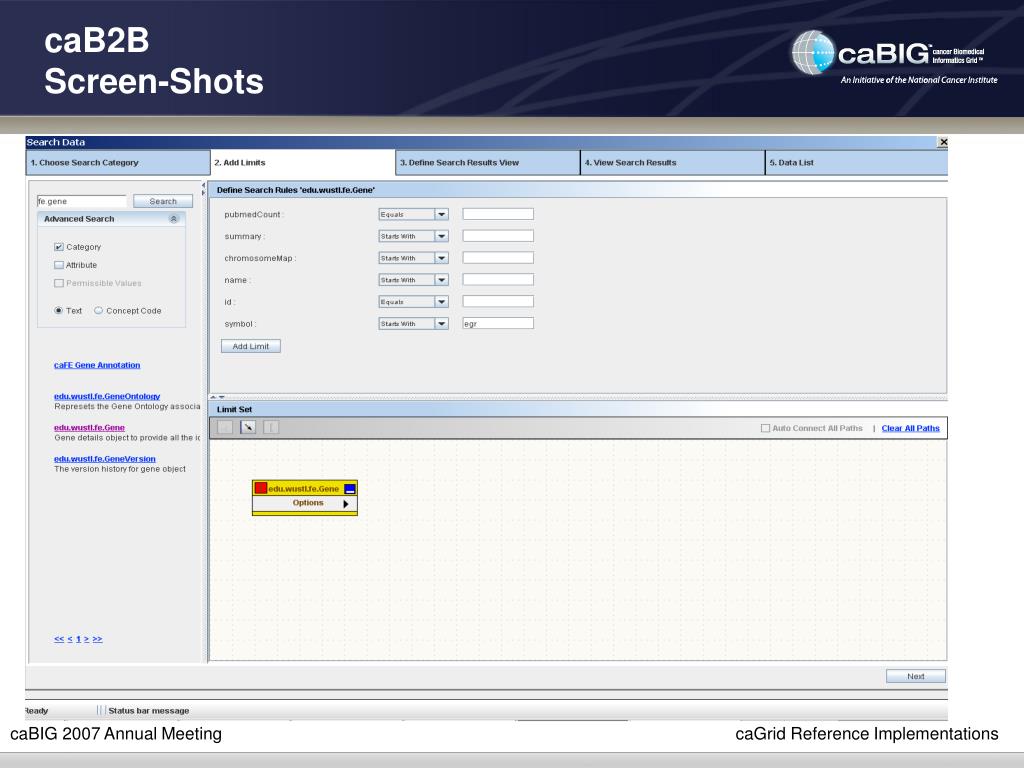Open the View Search Results tab

click(673, 163)
